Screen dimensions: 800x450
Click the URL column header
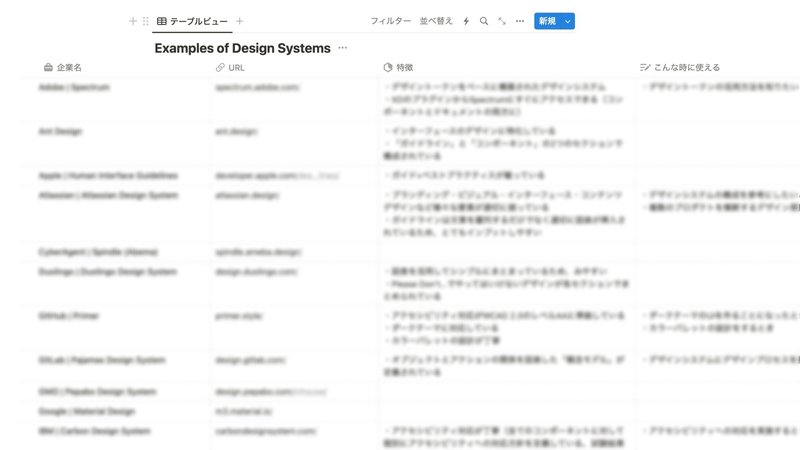pyautogui.click(x=230, y=67)
